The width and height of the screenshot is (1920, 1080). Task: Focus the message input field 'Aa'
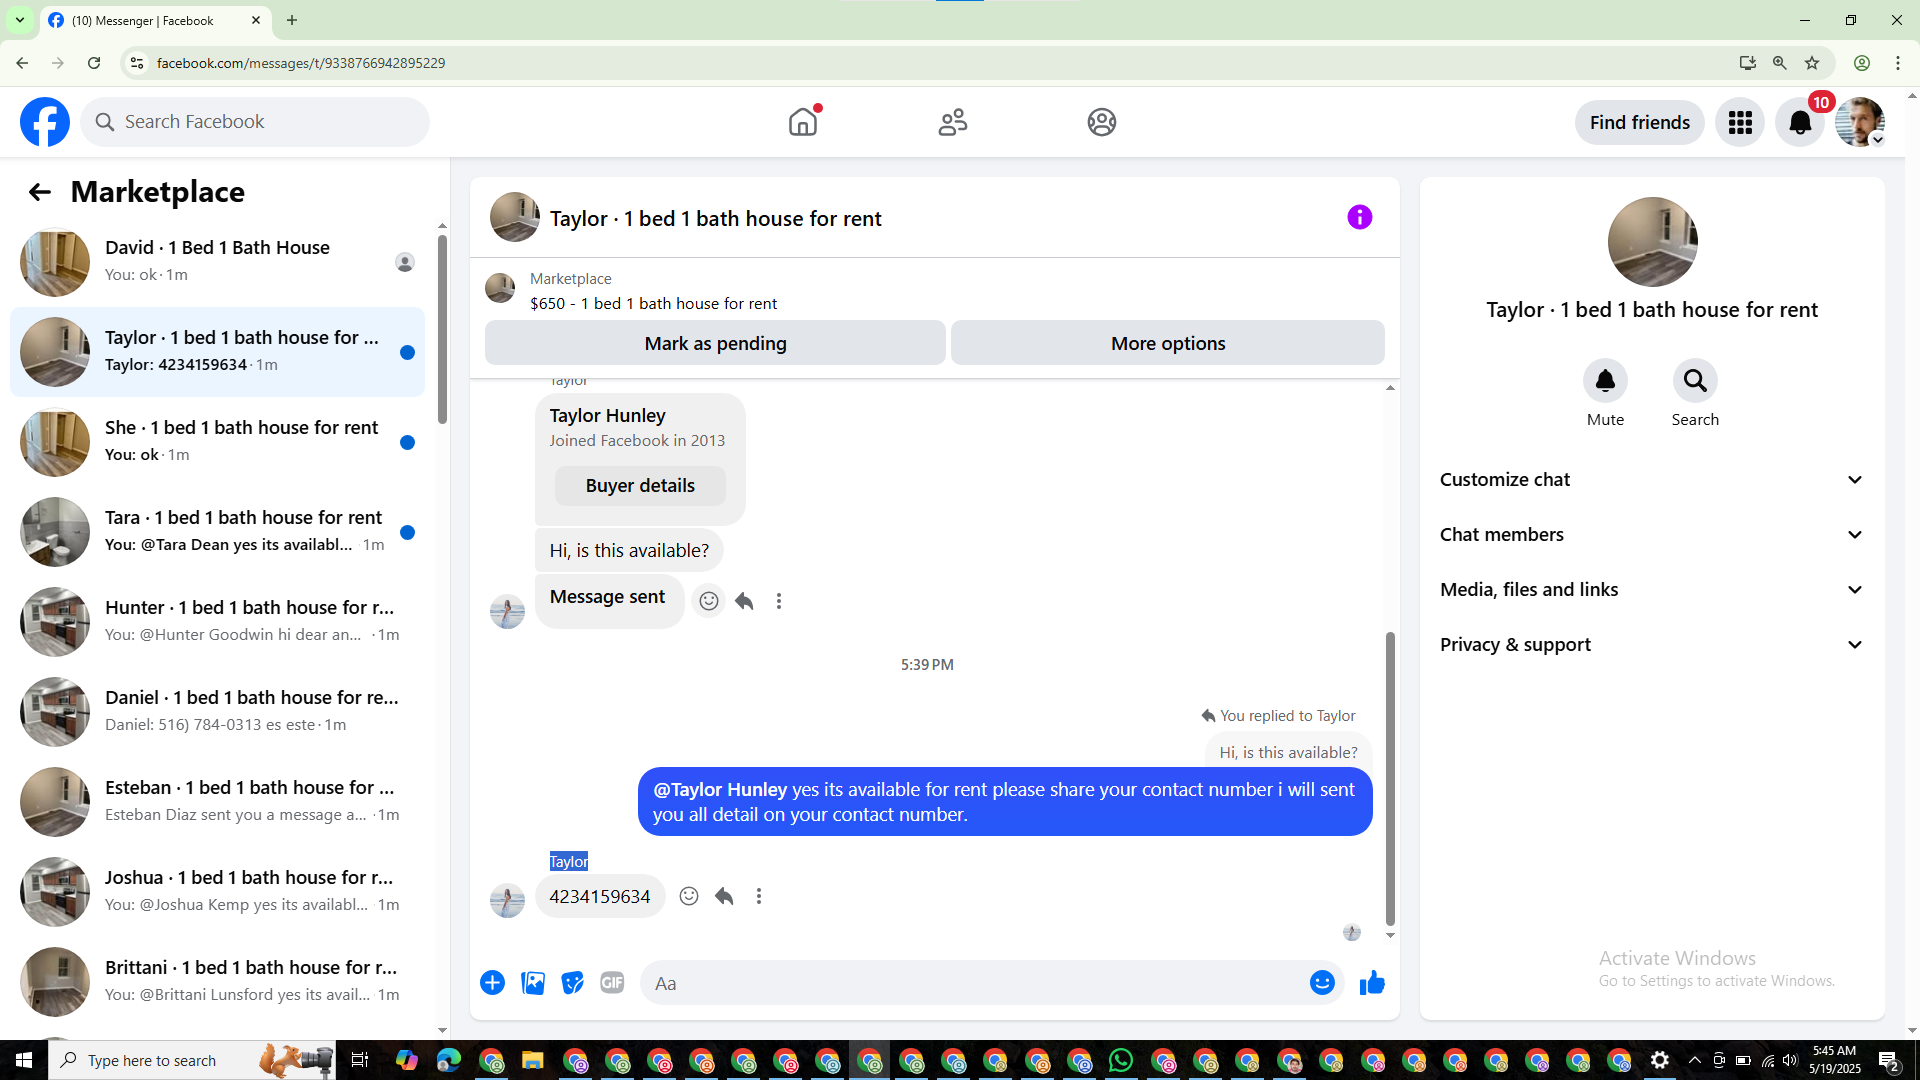coord(975,983)
